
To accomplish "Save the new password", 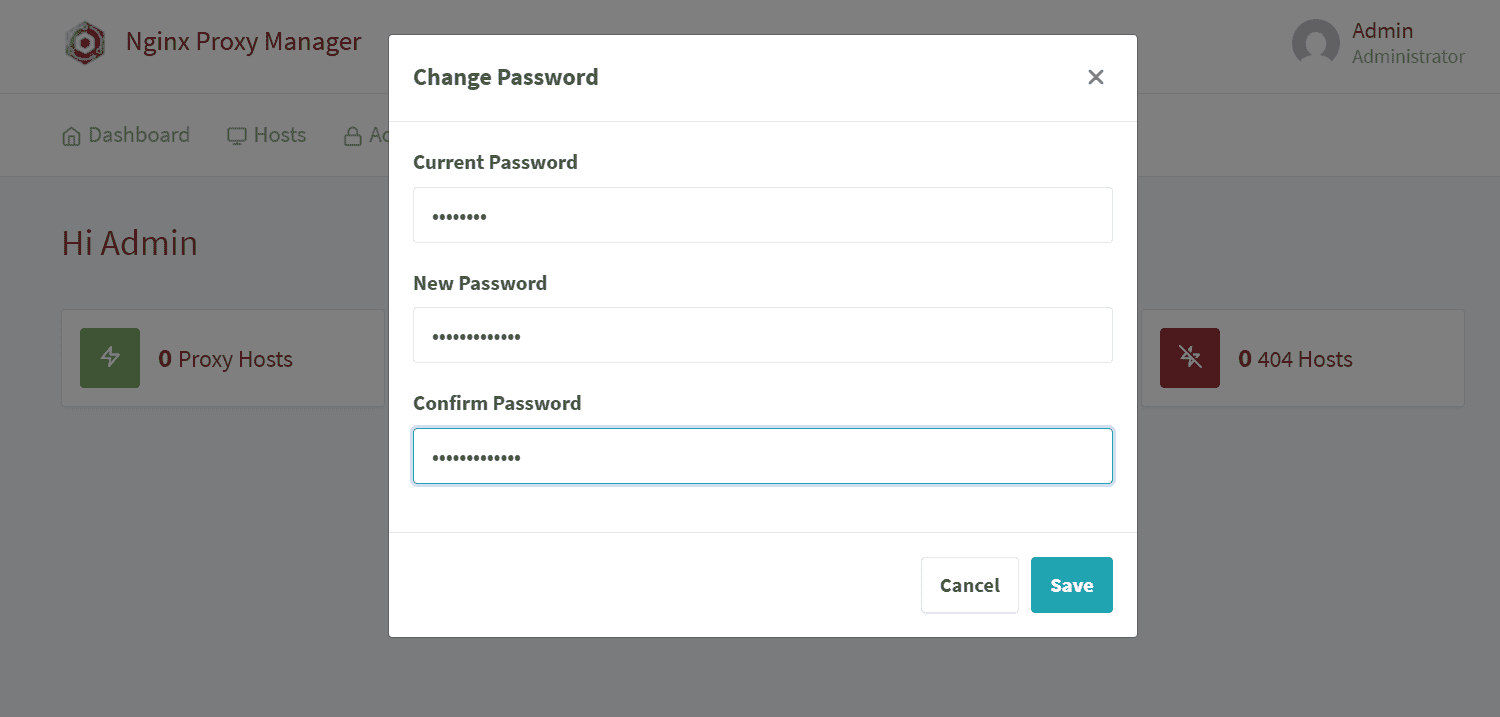I will [1071, 585].
